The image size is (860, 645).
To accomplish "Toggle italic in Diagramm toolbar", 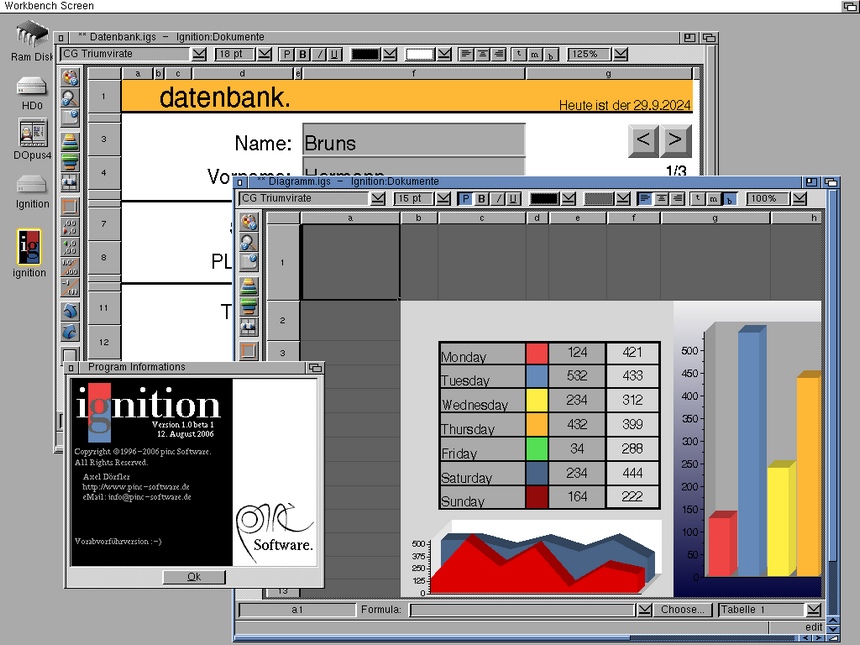I will tap(497, 199).
